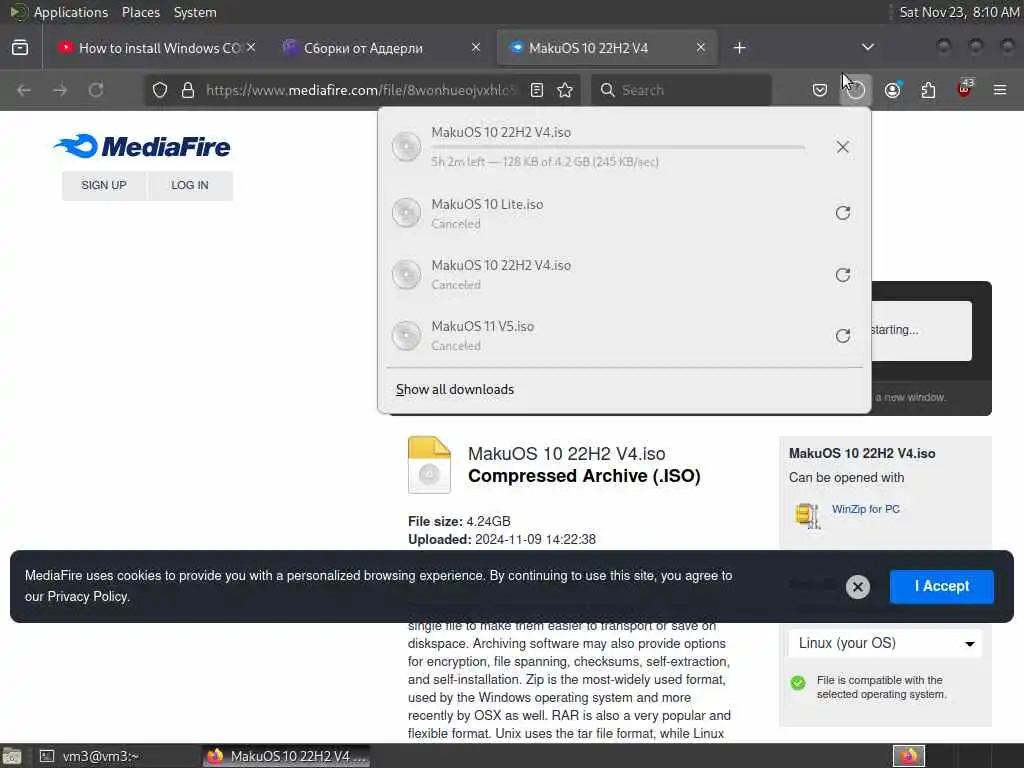Retry the MakuOS 10 Lite.iso download

point(843,213)
